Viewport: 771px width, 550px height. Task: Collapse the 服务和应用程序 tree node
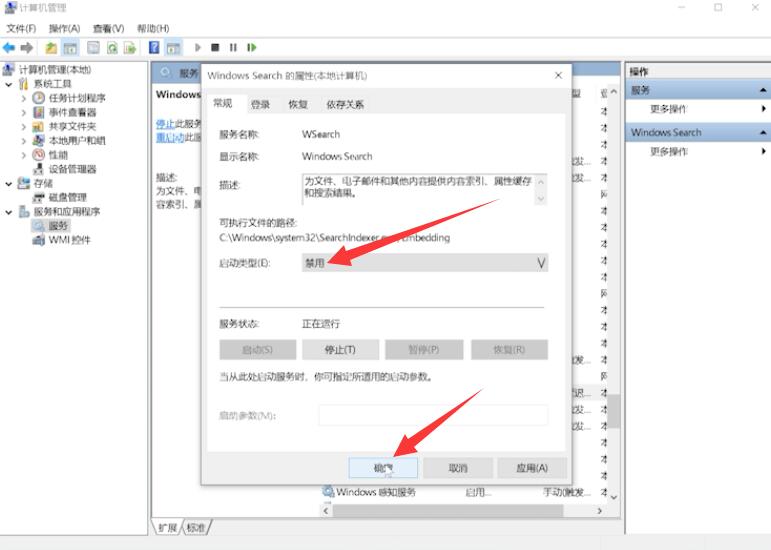click(9, 212)
